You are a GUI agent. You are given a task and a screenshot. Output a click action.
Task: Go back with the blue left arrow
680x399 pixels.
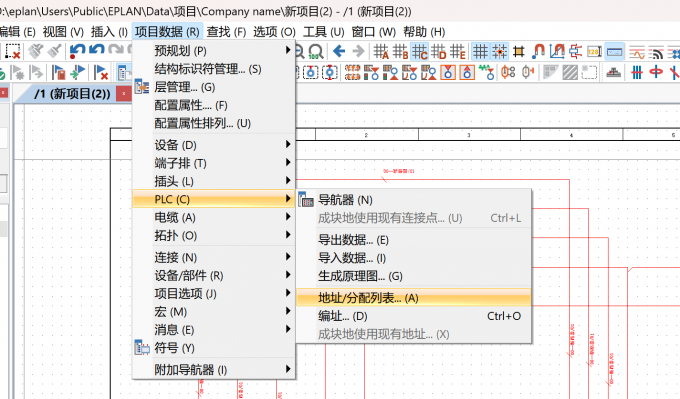339,51
